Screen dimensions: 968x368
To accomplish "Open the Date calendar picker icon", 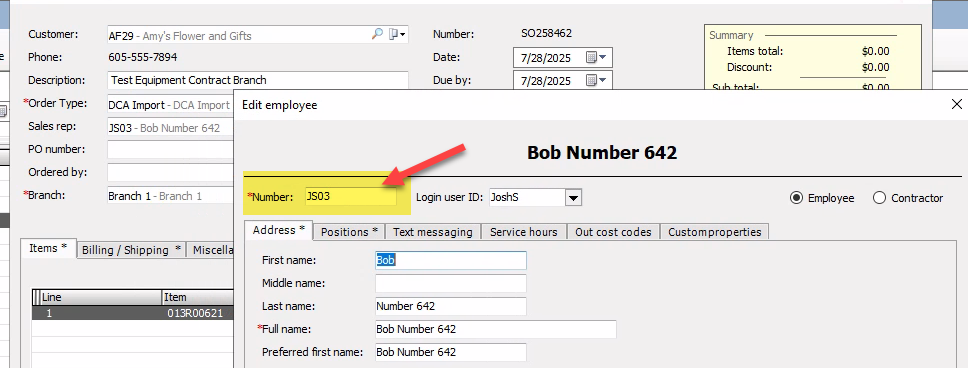I will tap(591, 58).
